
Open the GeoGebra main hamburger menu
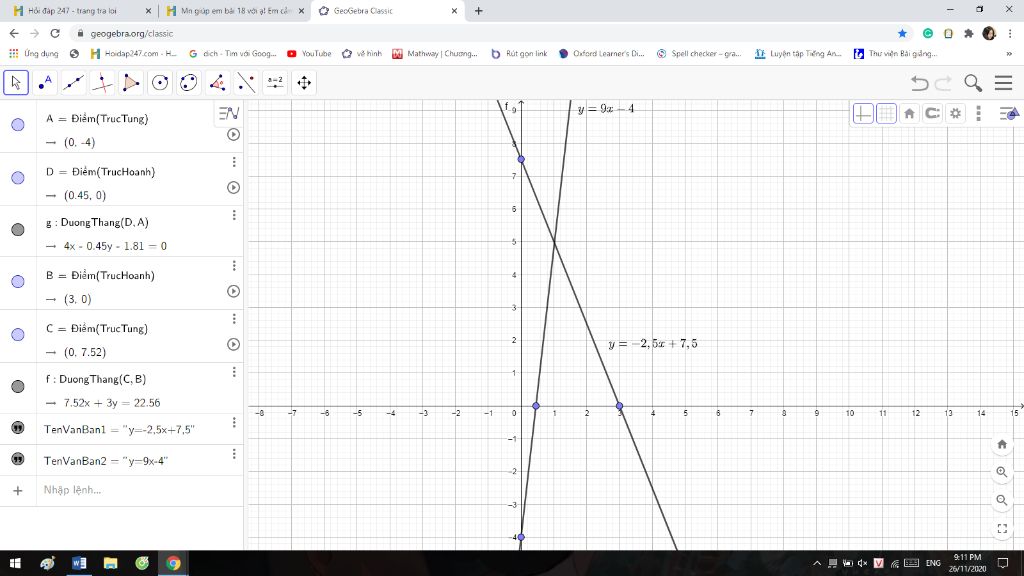click(x=1004, y=83)
